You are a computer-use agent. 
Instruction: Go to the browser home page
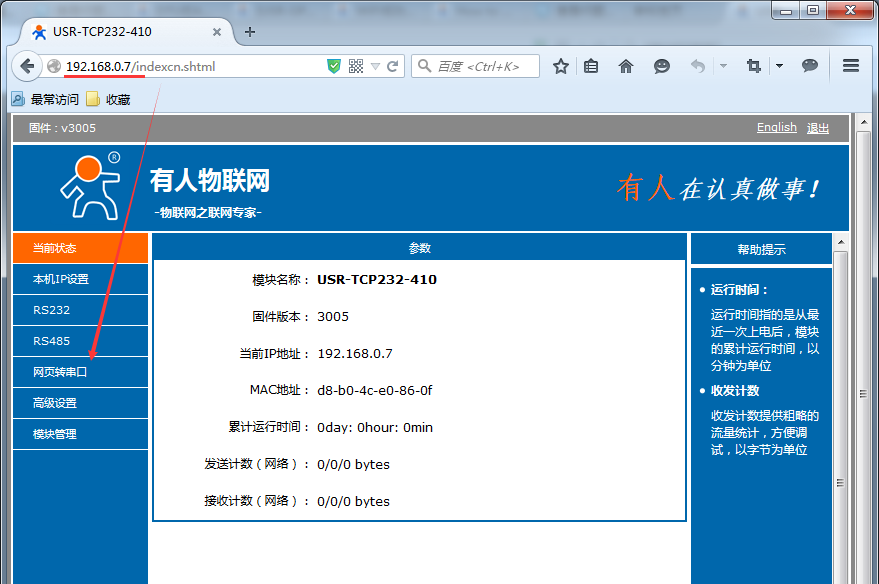[x=626, y=67]
